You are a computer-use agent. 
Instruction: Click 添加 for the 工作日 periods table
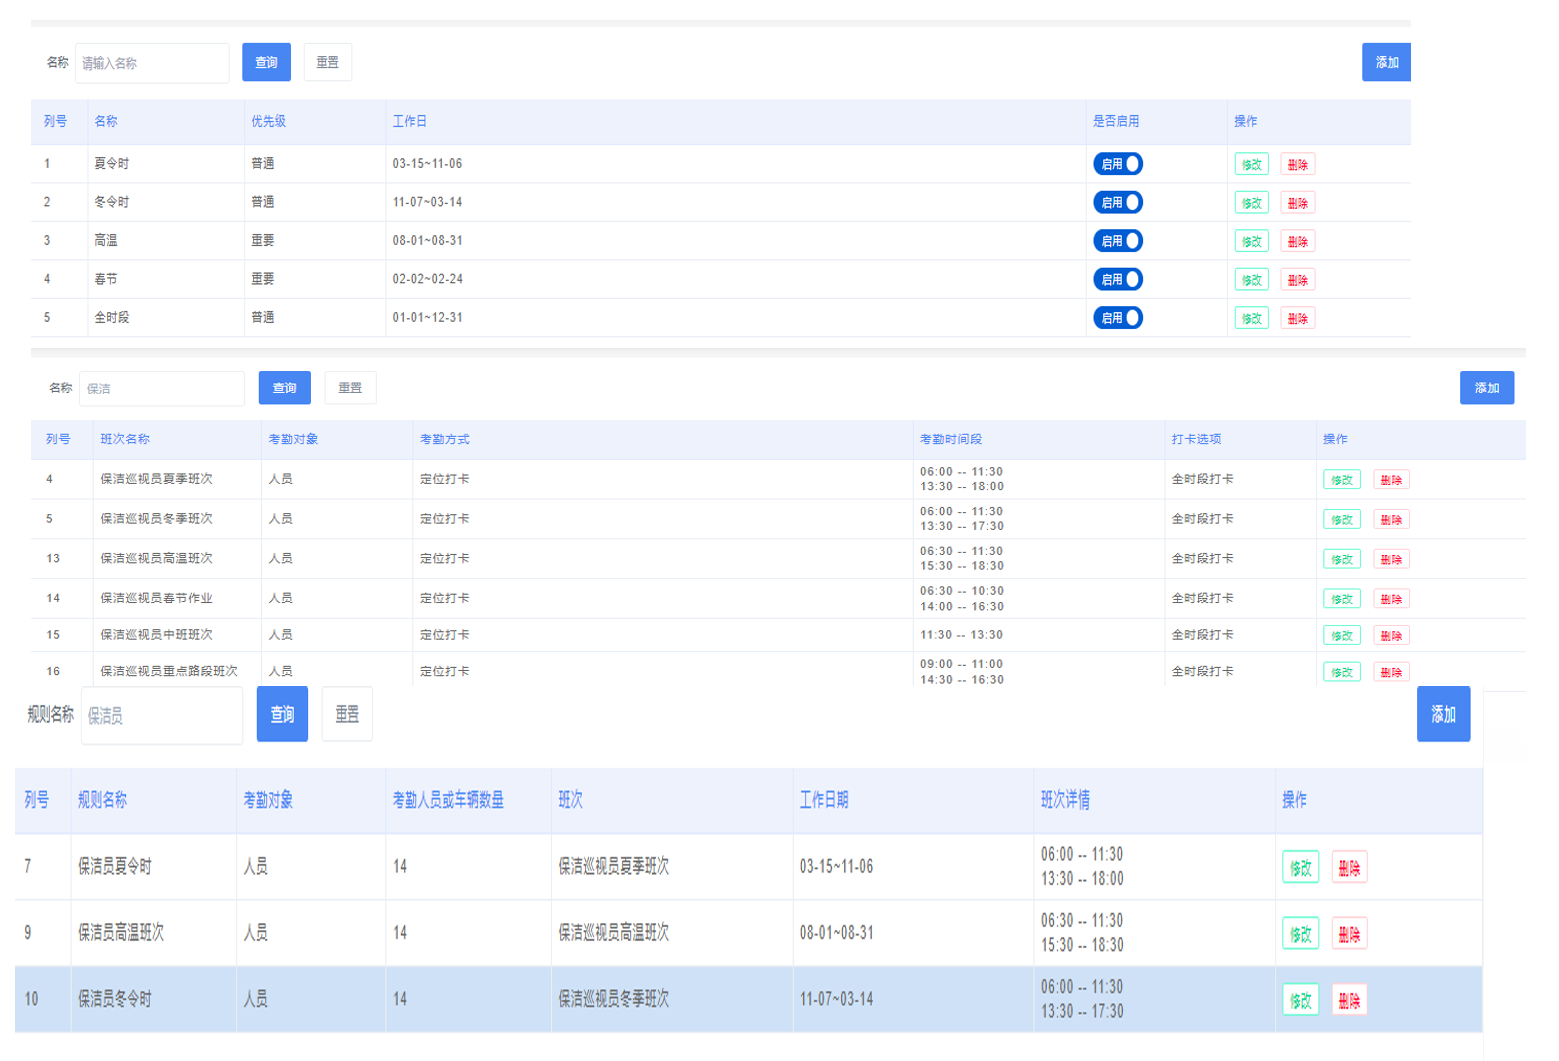pos(1386,62)
